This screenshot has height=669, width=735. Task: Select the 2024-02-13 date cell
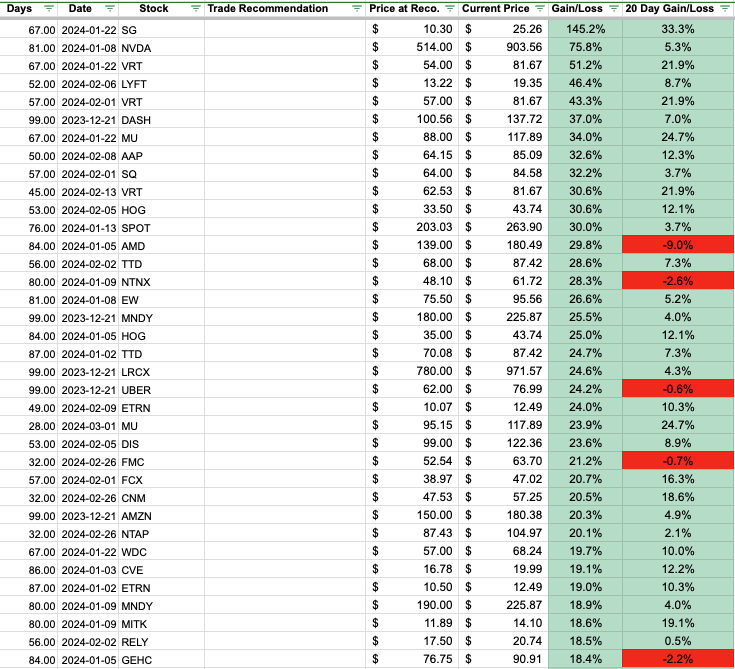pyautogui.click(x=88, y=192)
